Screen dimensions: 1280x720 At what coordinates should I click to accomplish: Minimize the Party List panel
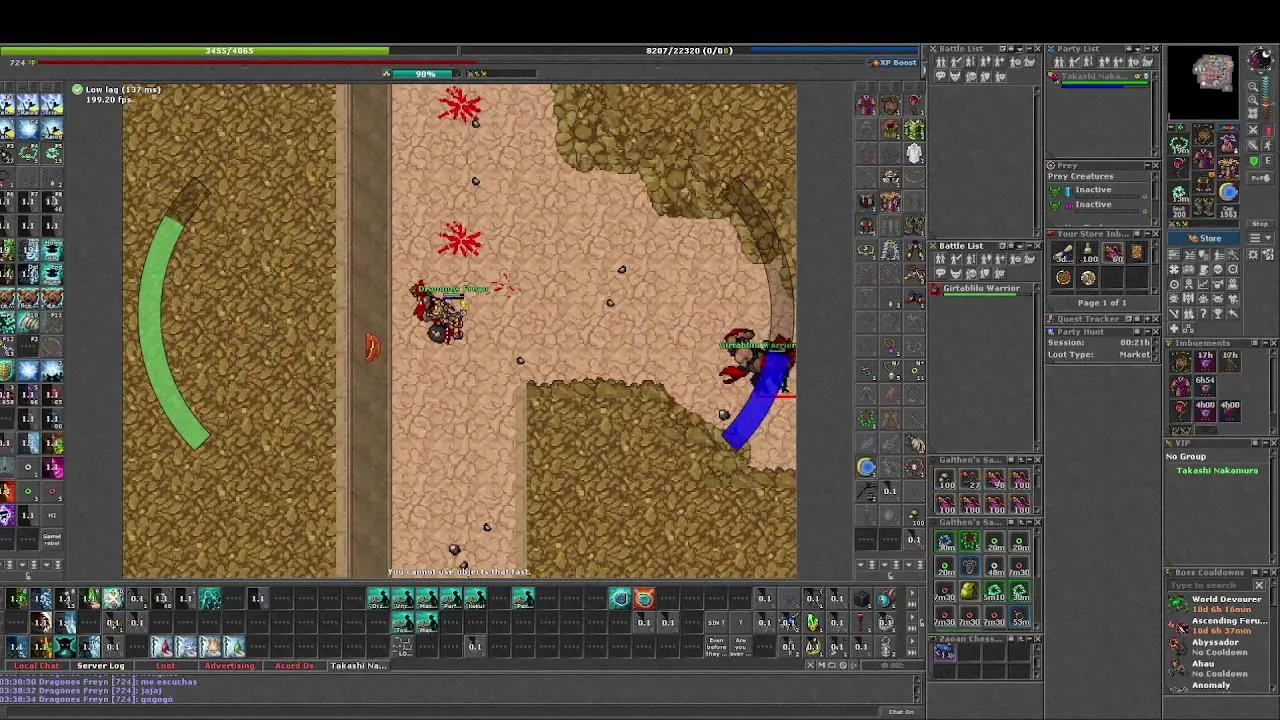point(1145,49)
